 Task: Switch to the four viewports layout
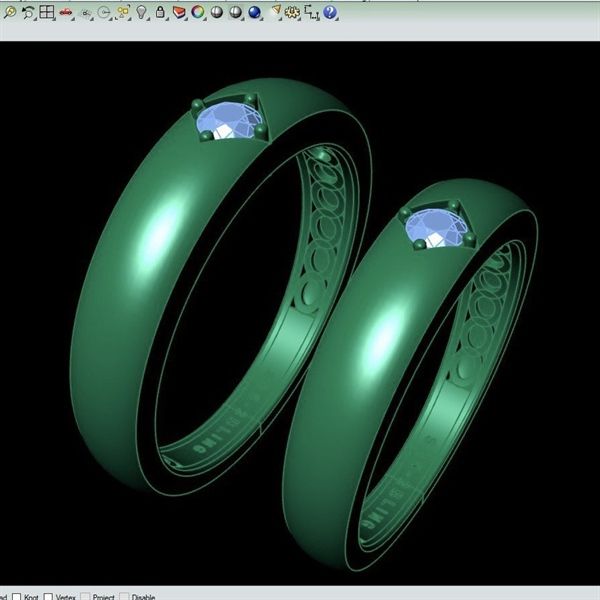pyautogui.click(x=47, y=12)
